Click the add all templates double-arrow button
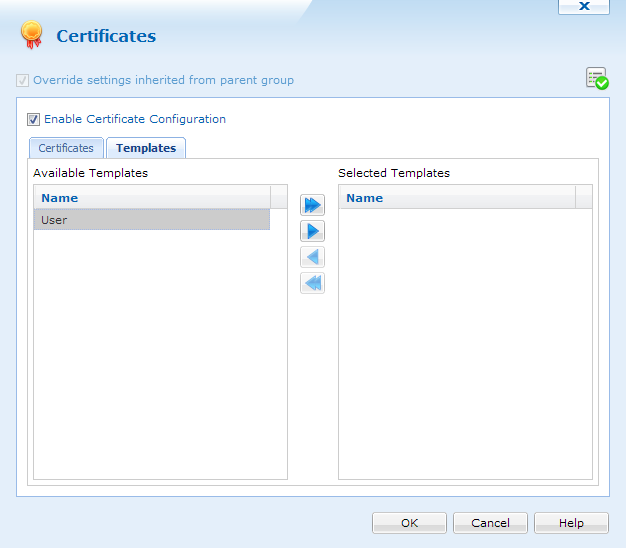The width and height of the screenshot is (626, 548). tap(312, 205)
